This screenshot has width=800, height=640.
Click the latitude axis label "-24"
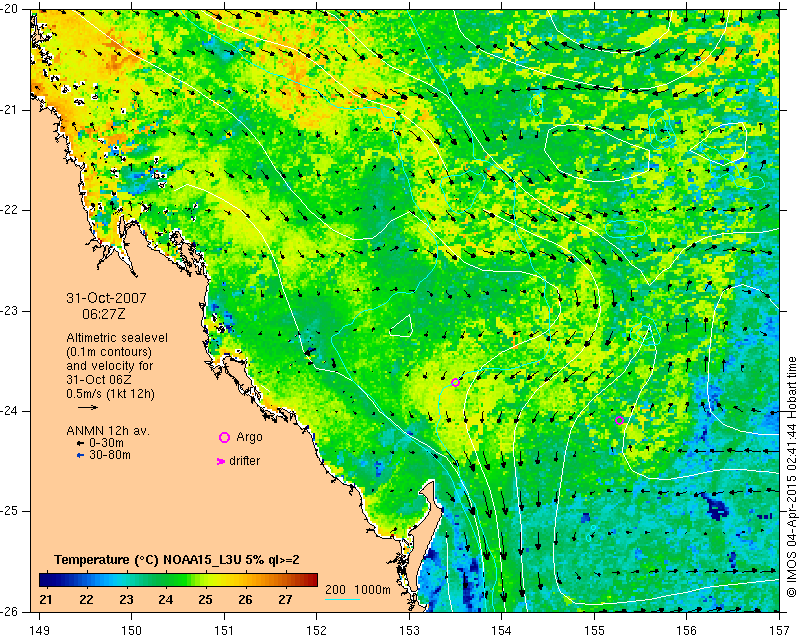(x=11, y=411)
